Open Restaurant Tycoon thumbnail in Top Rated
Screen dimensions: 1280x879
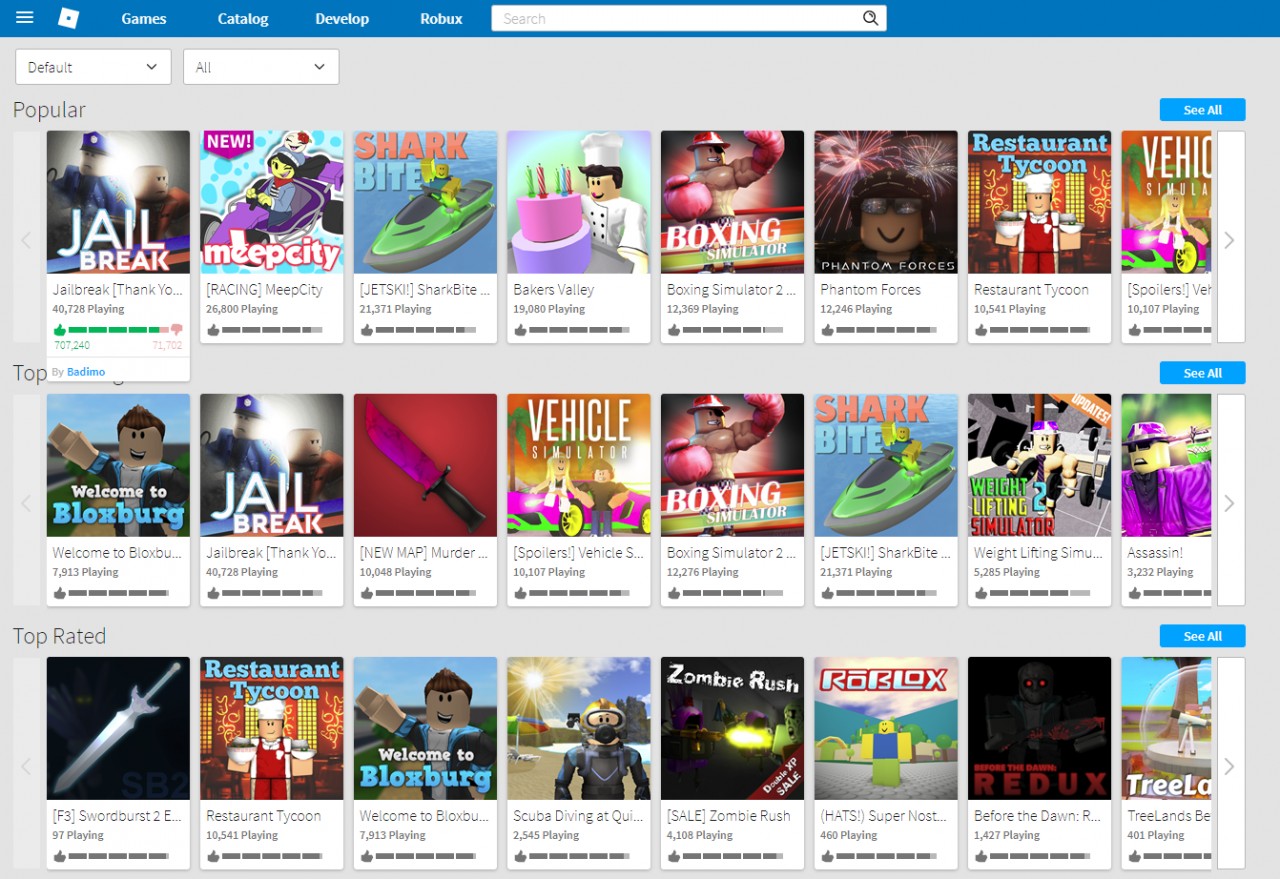pyautogui.click(x=272, y=728)
